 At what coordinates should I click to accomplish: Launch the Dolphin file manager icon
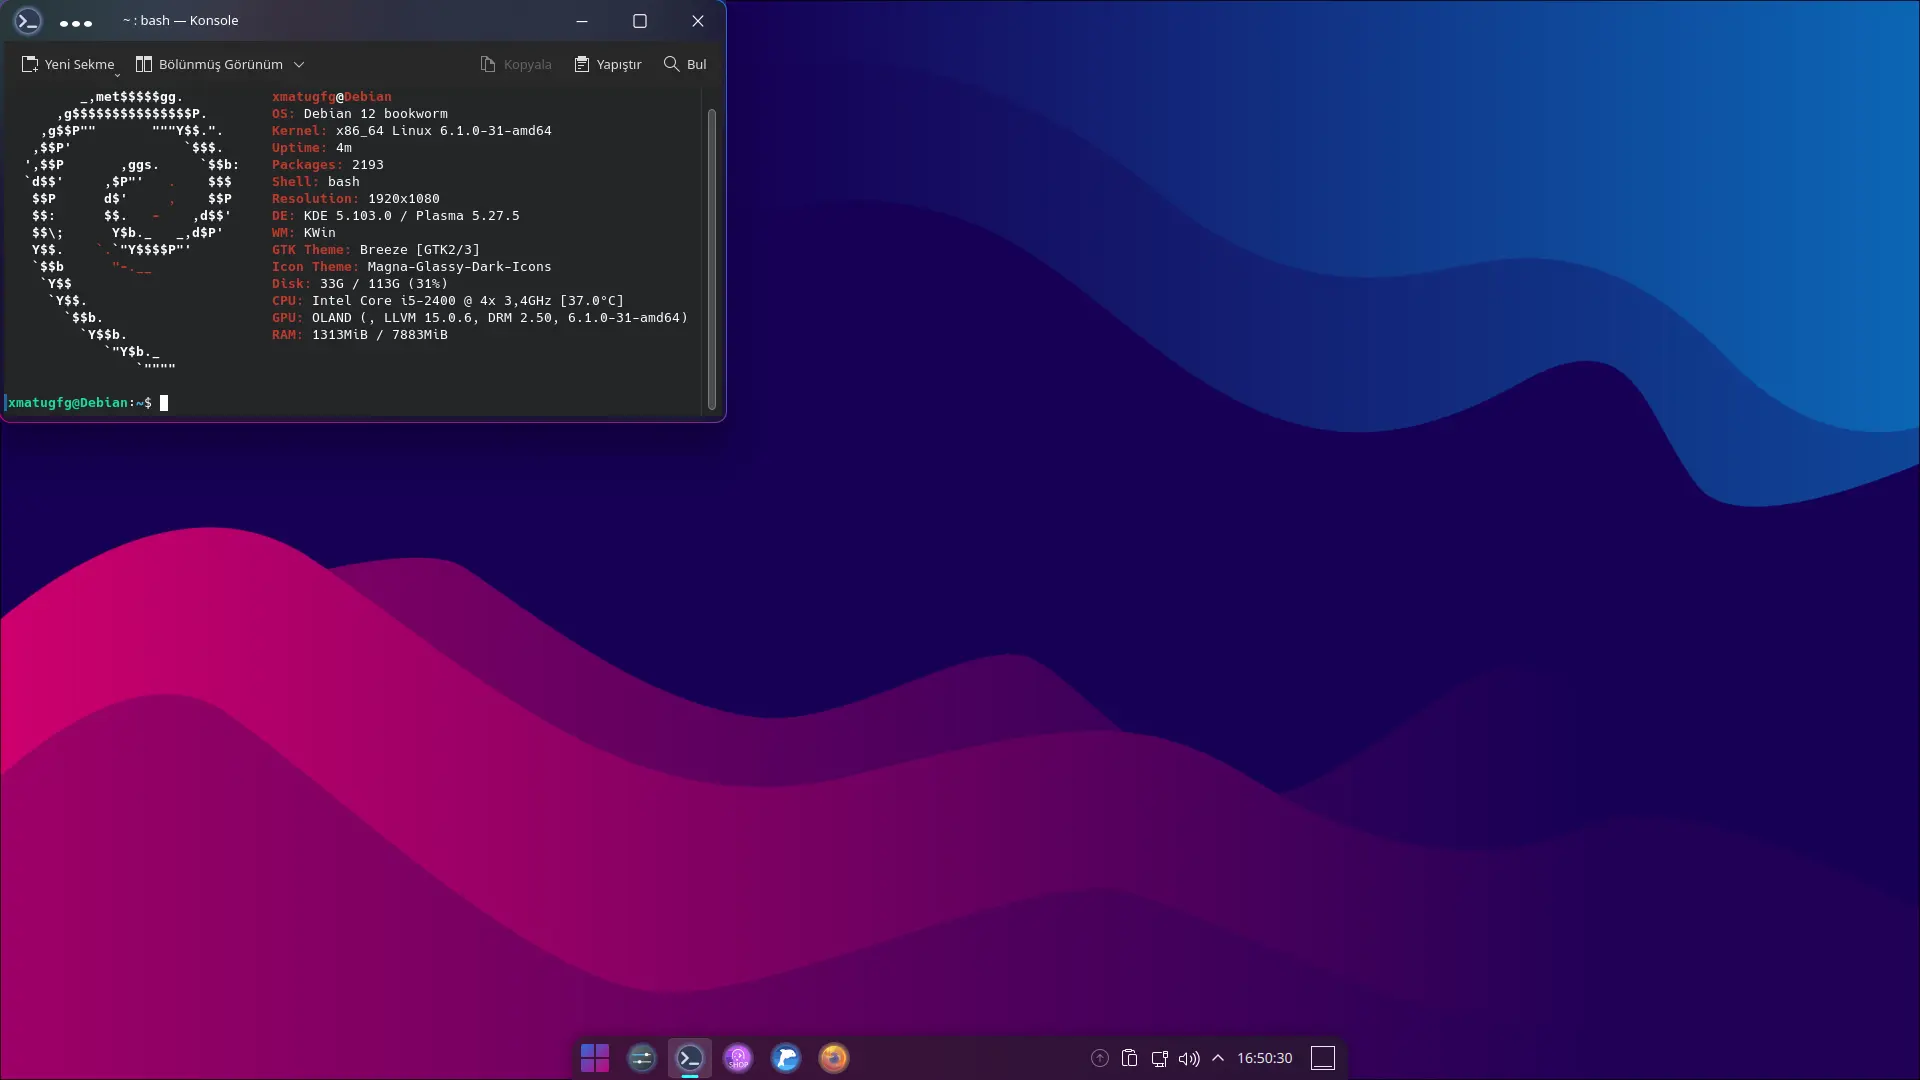[x=786, y=1058]
